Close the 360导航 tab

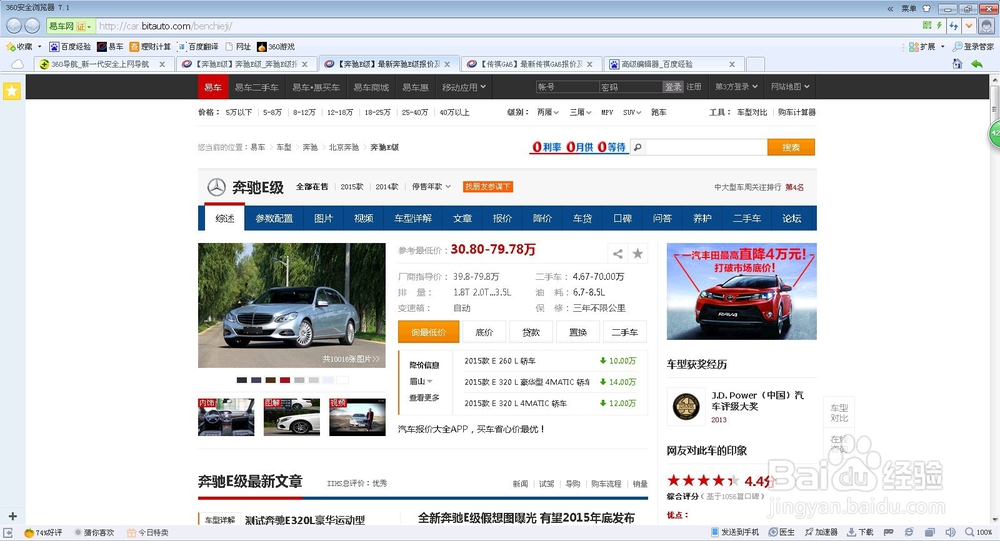pos(162,64)
